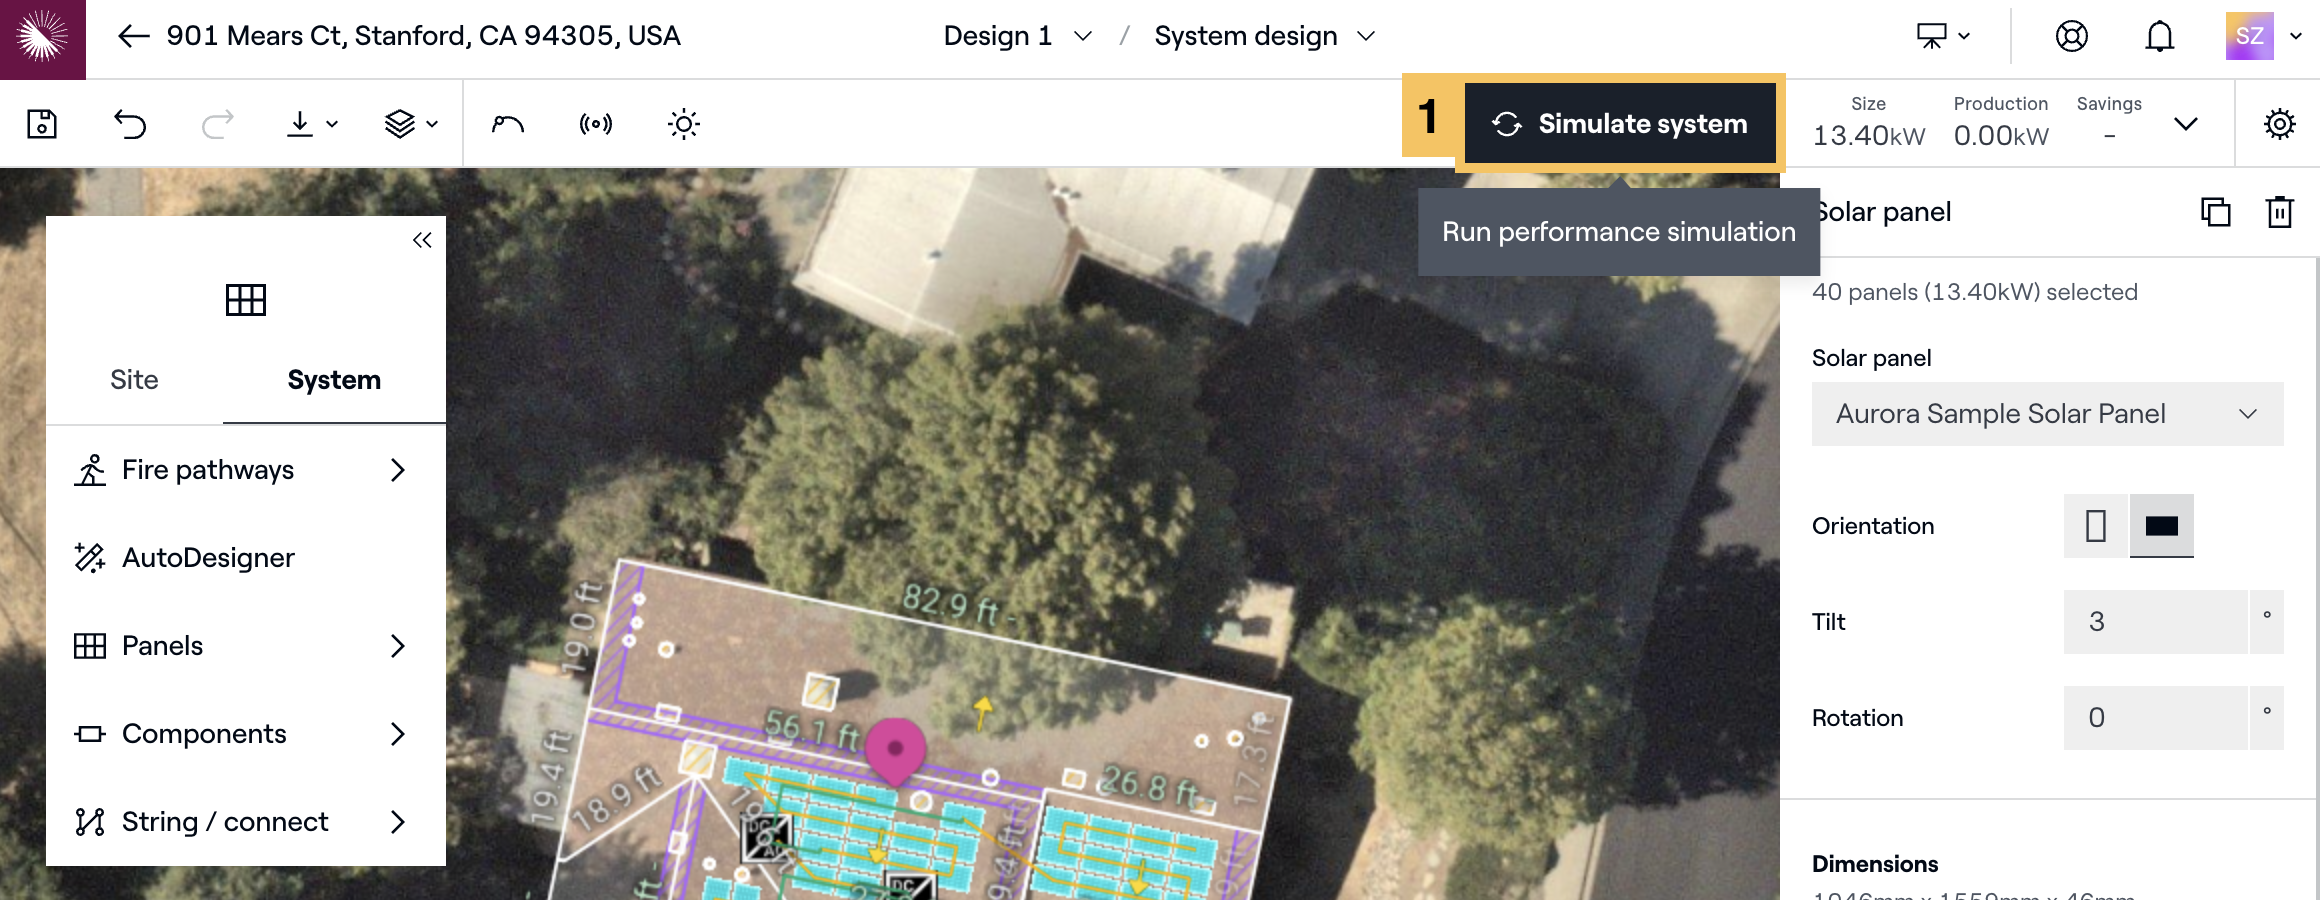Duplicate the selected solar panels

(2215, 212)
